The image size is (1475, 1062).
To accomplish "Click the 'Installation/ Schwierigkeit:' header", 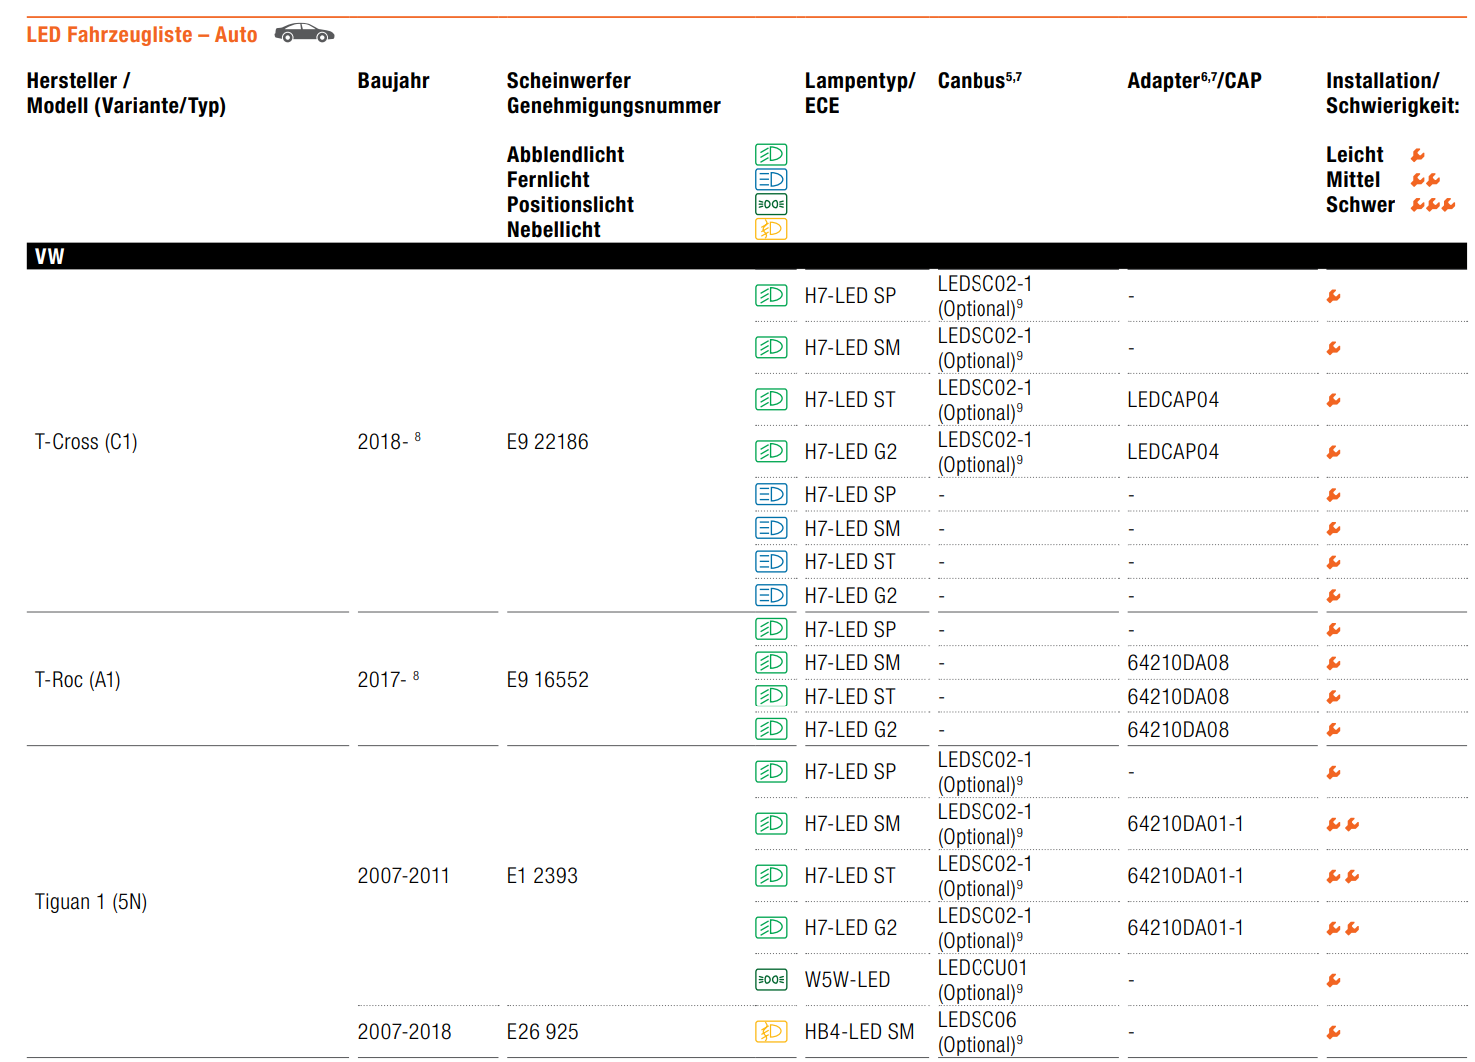I will (x=1393, y=93).
